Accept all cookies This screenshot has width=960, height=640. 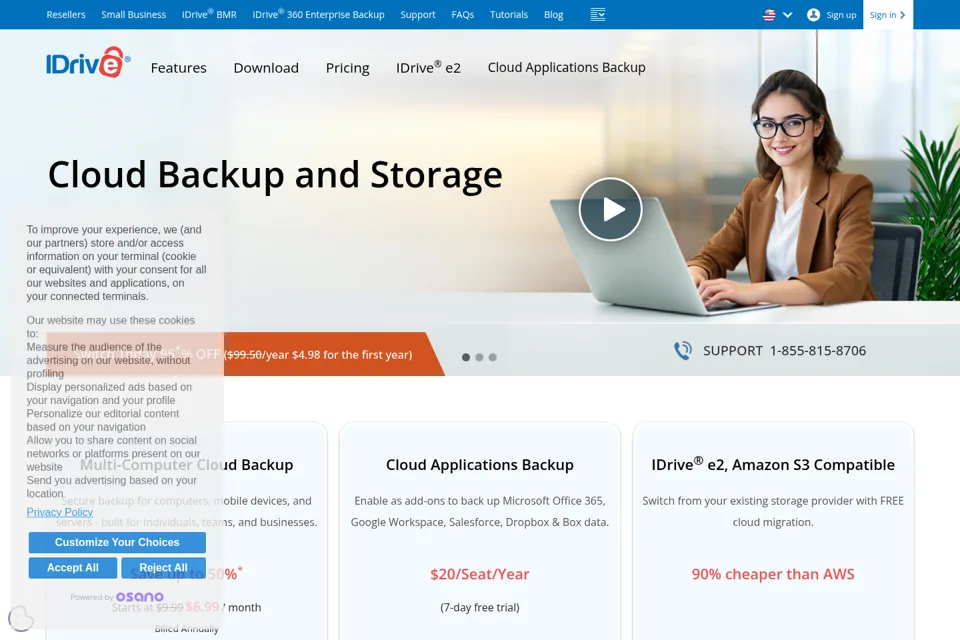coord(73,568)
